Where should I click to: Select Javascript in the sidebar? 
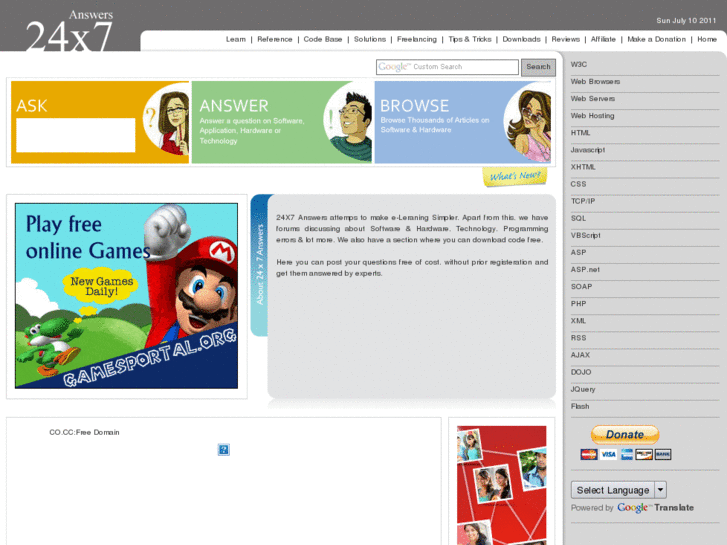pyautogui.click(x=587, y=150)
